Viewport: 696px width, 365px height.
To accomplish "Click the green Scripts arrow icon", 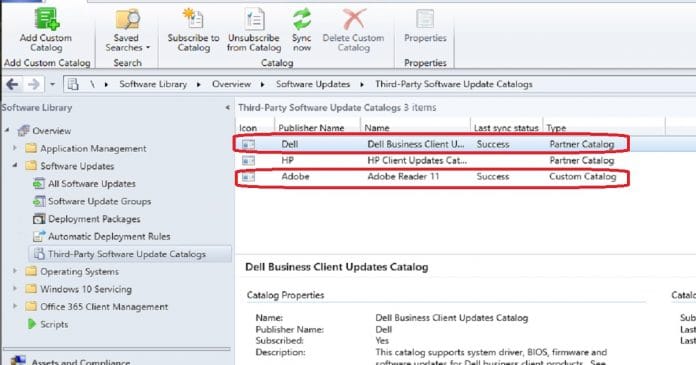I will coord(31,324).
